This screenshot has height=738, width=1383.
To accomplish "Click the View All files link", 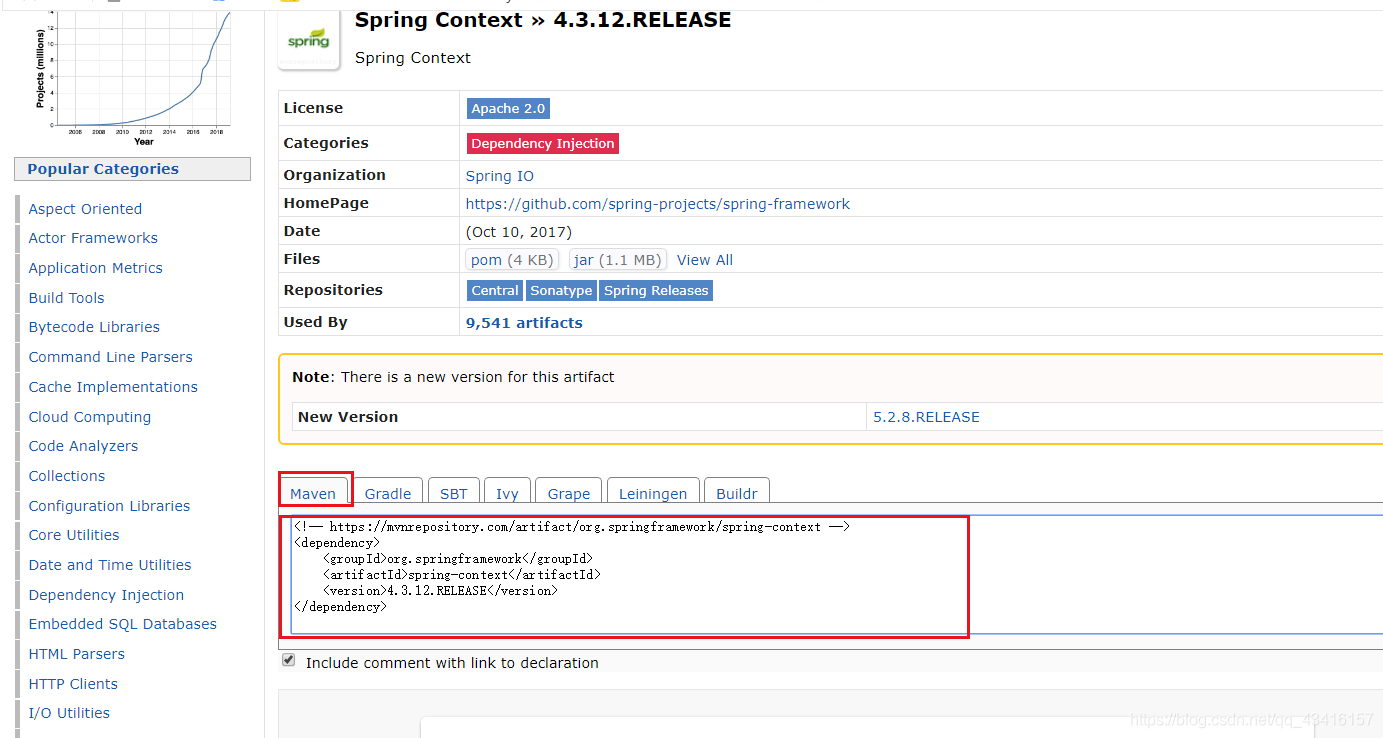I will tap(705, 260).
